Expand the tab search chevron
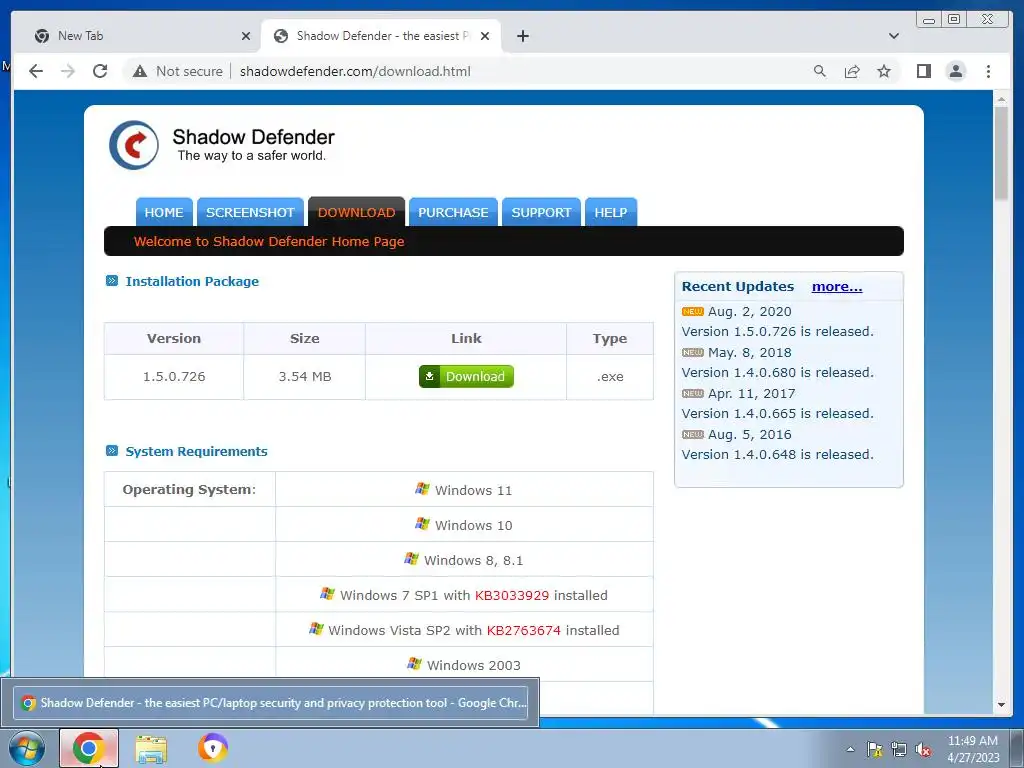The height and width of the screenshot is (768, 1024). point(894,36)
